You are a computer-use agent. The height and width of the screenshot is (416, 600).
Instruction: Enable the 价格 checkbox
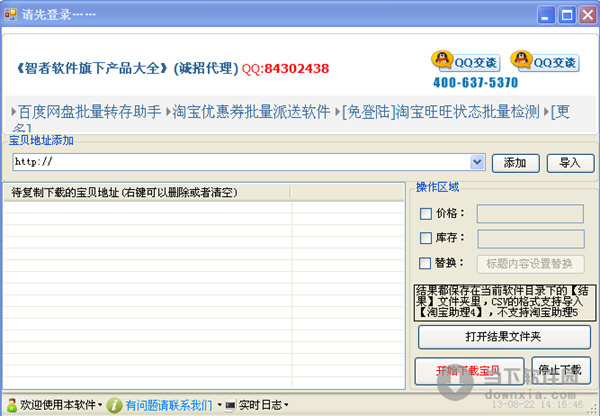pos(426,214)
